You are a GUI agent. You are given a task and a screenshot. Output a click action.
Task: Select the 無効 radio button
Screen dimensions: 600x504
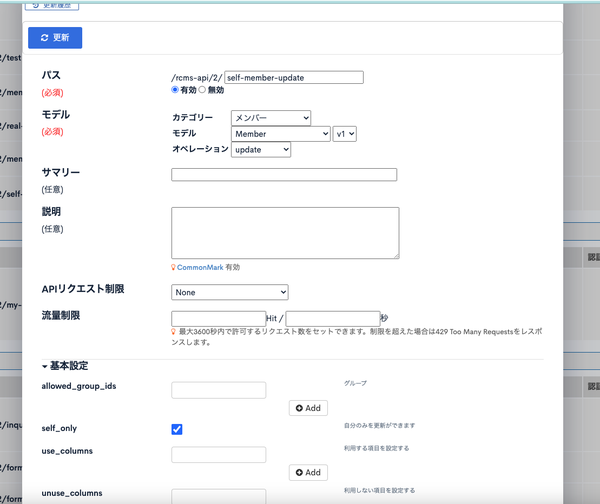(x=202, y=90)
